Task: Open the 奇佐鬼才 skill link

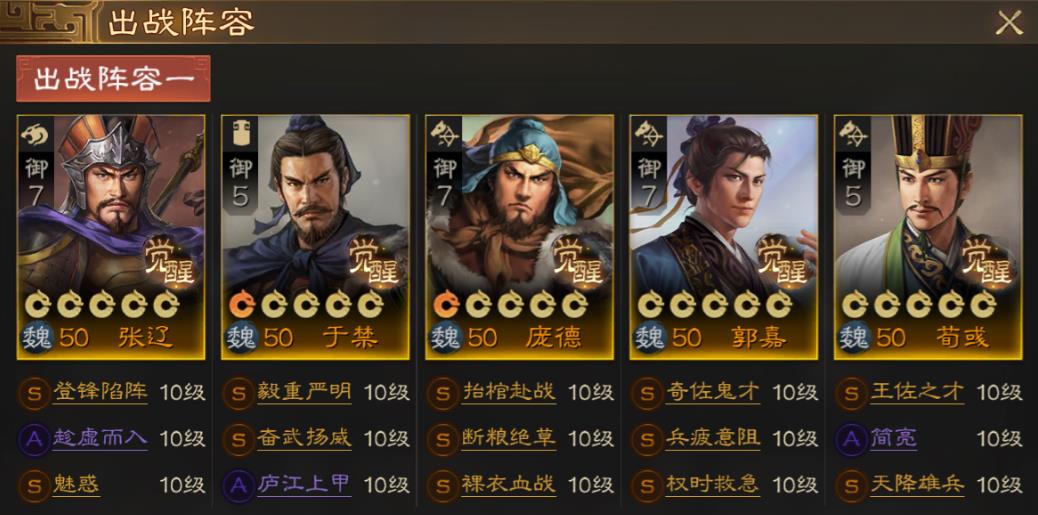Action: (713, 393)
